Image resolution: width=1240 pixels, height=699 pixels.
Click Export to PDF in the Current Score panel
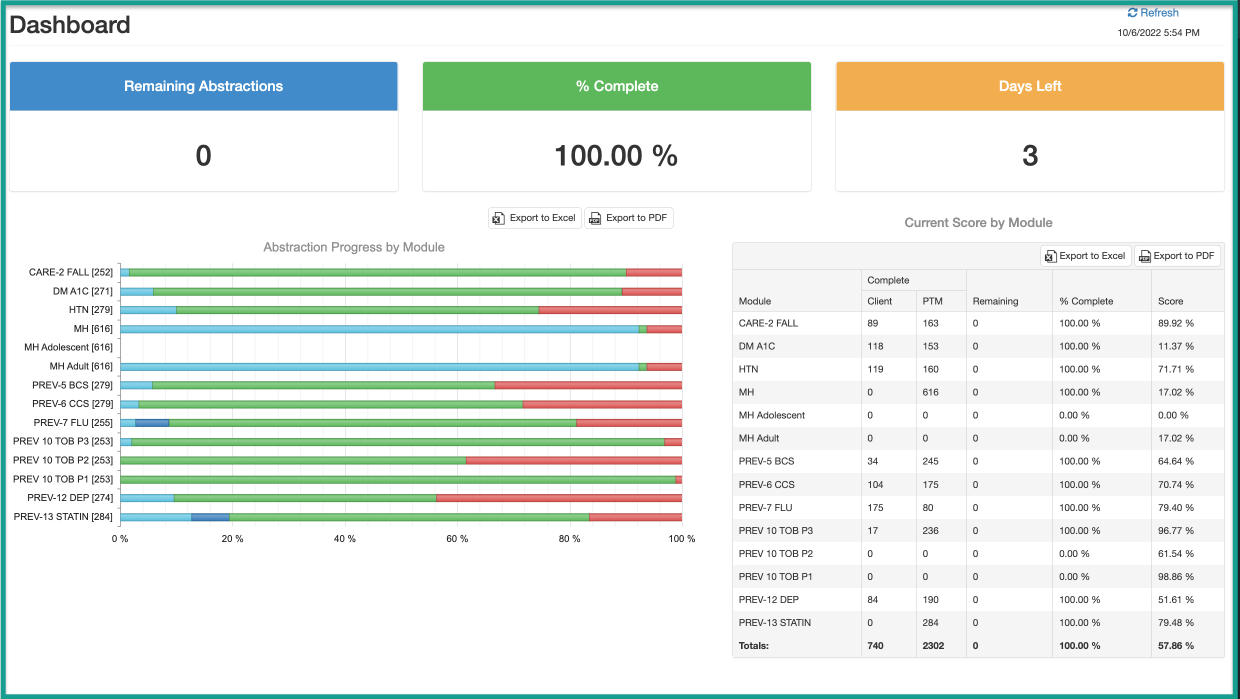(x=1177, y=255)
